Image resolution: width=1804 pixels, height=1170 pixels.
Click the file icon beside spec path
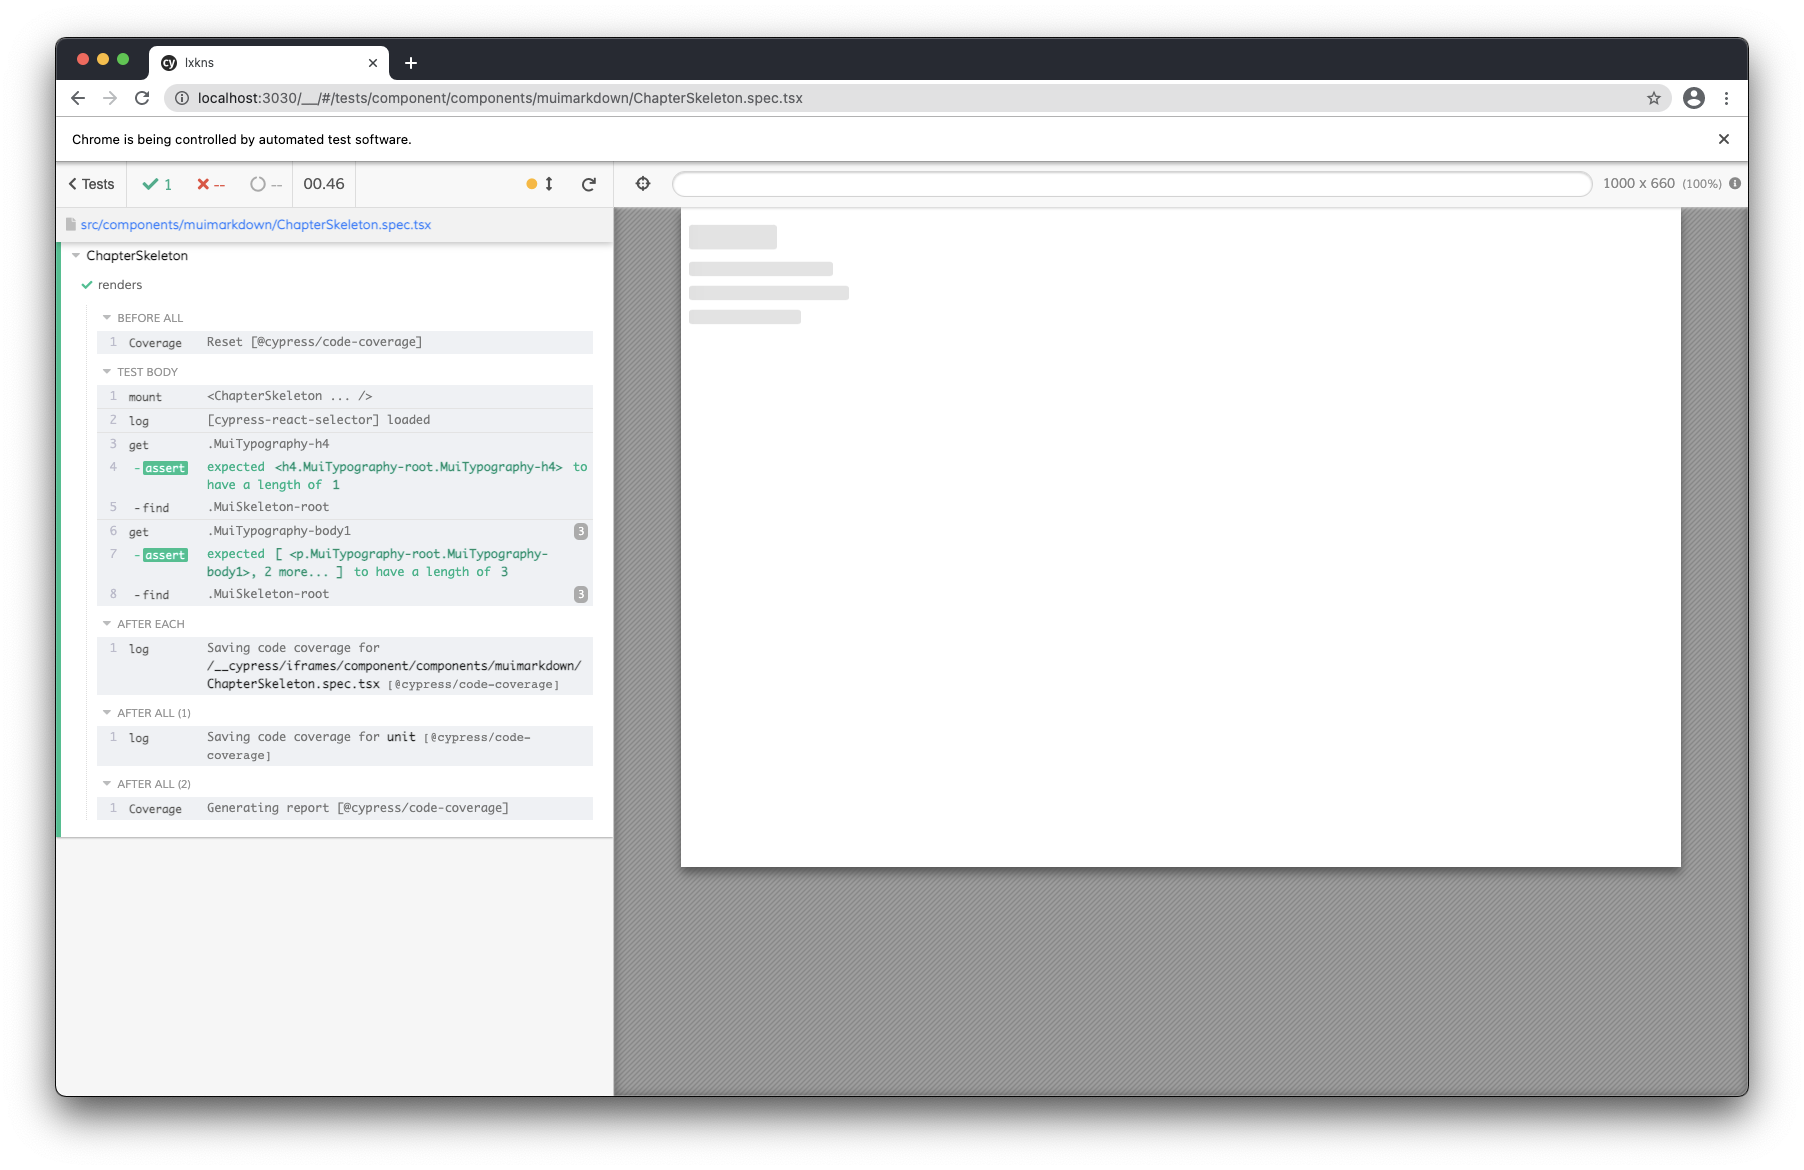coord(71,225)
